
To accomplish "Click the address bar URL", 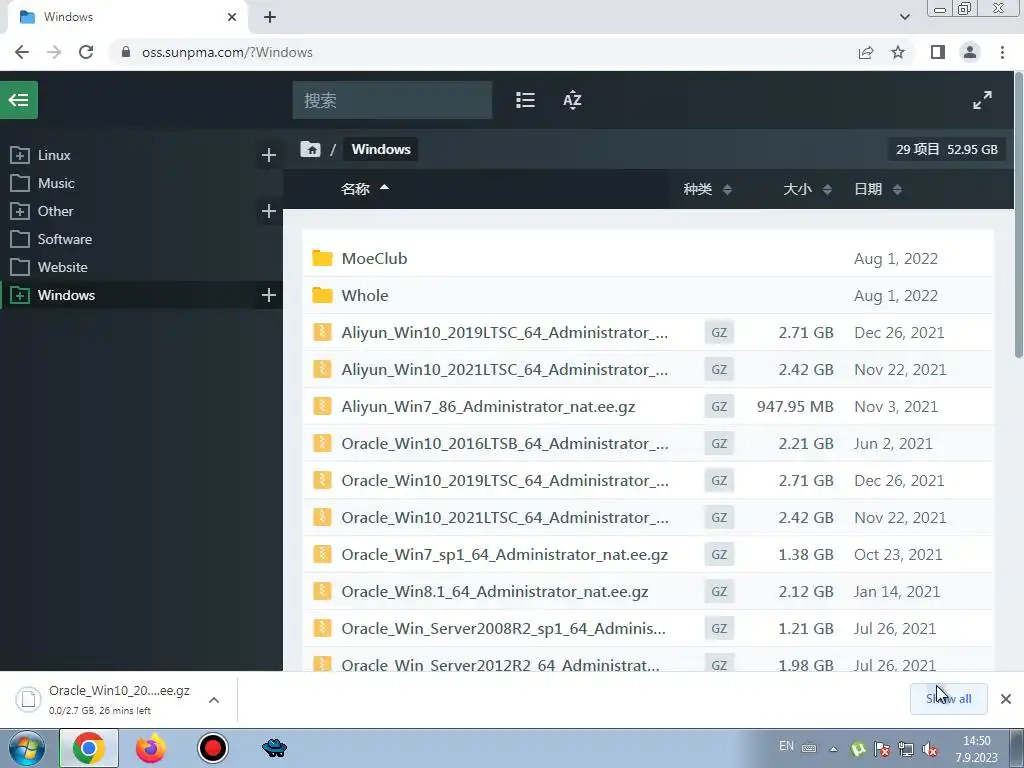I will click(227, 52).
